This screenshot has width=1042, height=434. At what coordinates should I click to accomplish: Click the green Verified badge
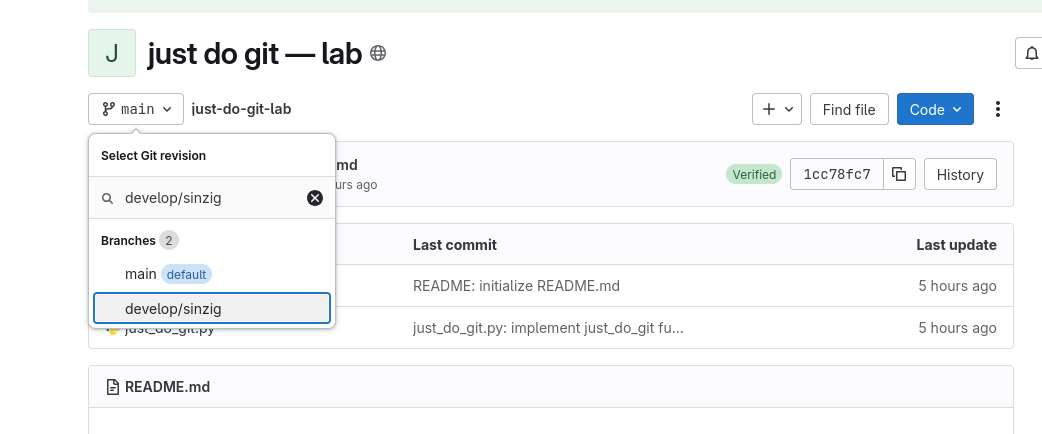tap(754, 175)
